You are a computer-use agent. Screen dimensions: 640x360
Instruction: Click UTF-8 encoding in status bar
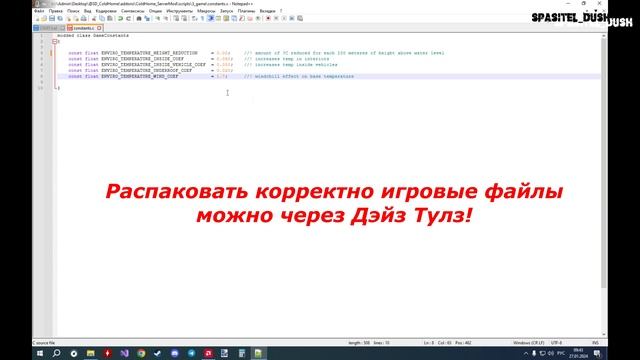tap(556, 343)
